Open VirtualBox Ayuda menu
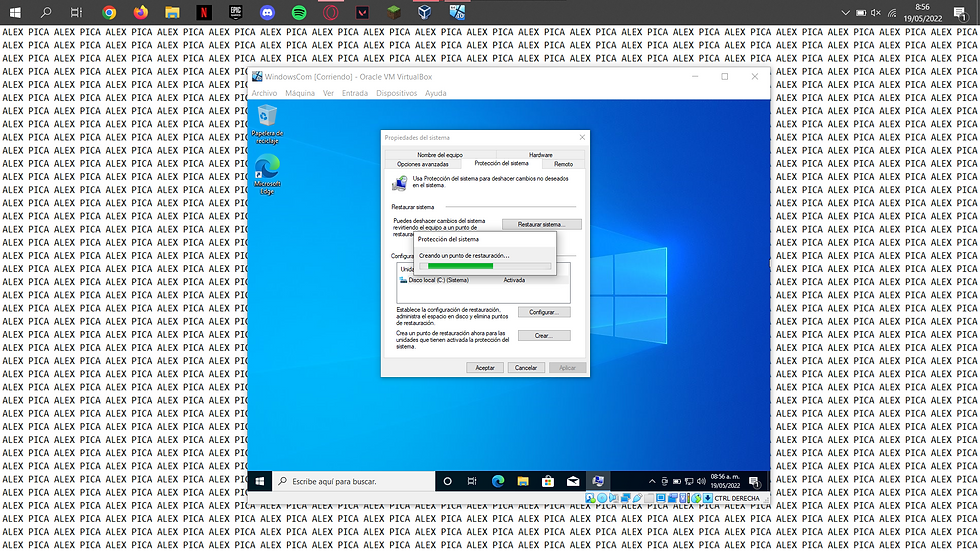This screenshot has width=980, height=551. [x=436, y=93]
